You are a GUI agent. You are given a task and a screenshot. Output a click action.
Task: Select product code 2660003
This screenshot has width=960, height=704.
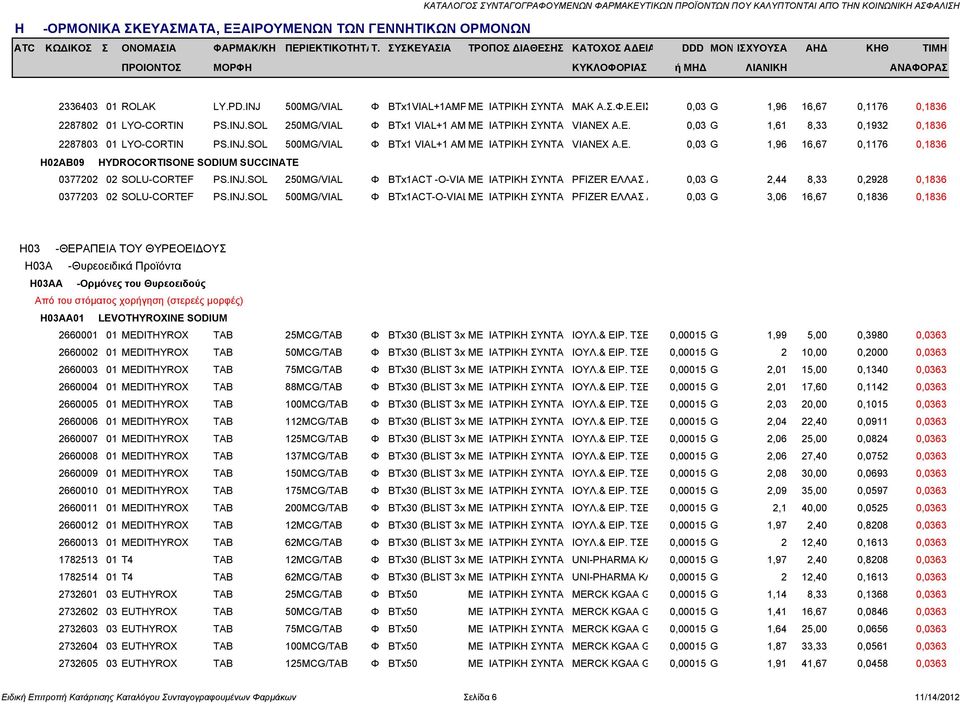78,370
